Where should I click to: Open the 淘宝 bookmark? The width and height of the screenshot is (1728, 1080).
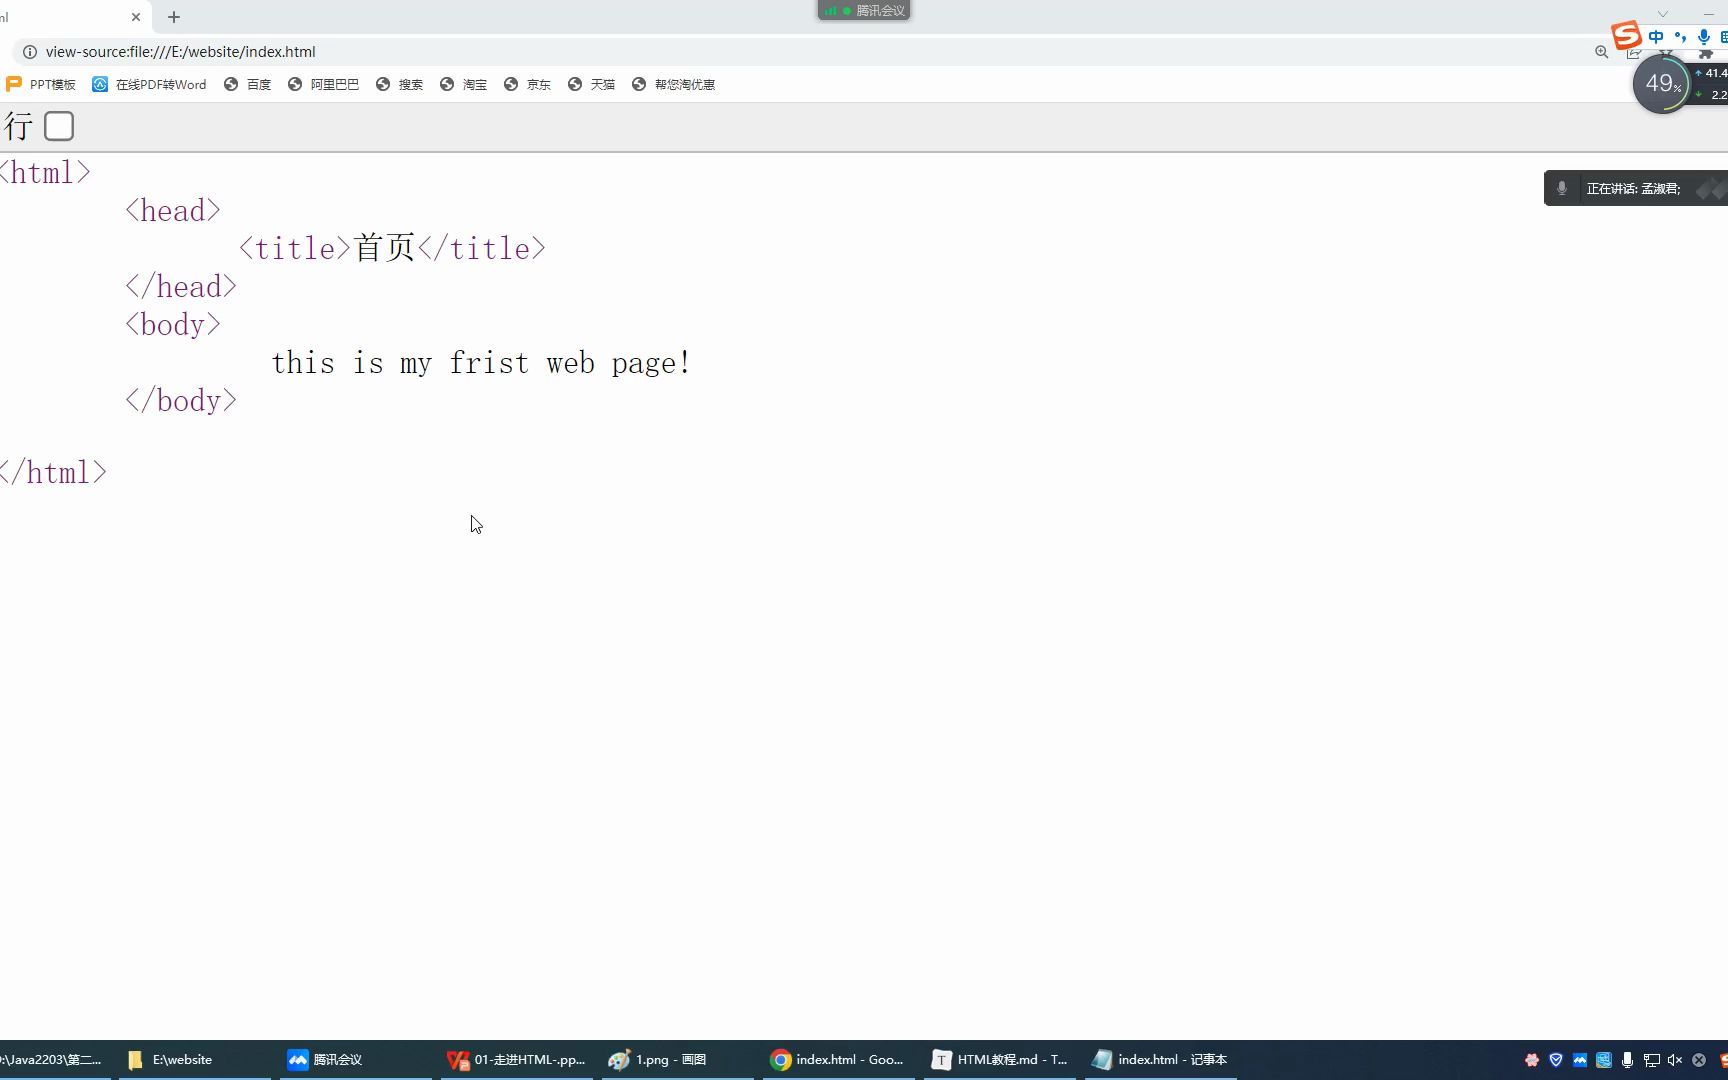point(463,85)
